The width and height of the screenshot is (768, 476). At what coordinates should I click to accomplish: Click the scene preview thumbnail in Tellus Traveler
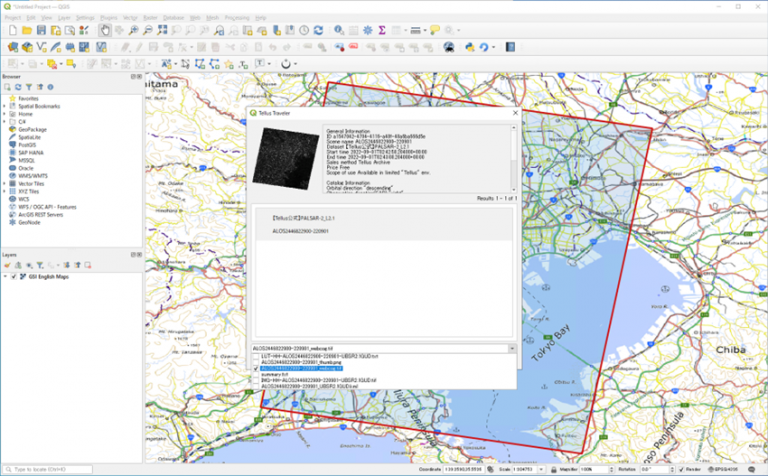point(286,158)
